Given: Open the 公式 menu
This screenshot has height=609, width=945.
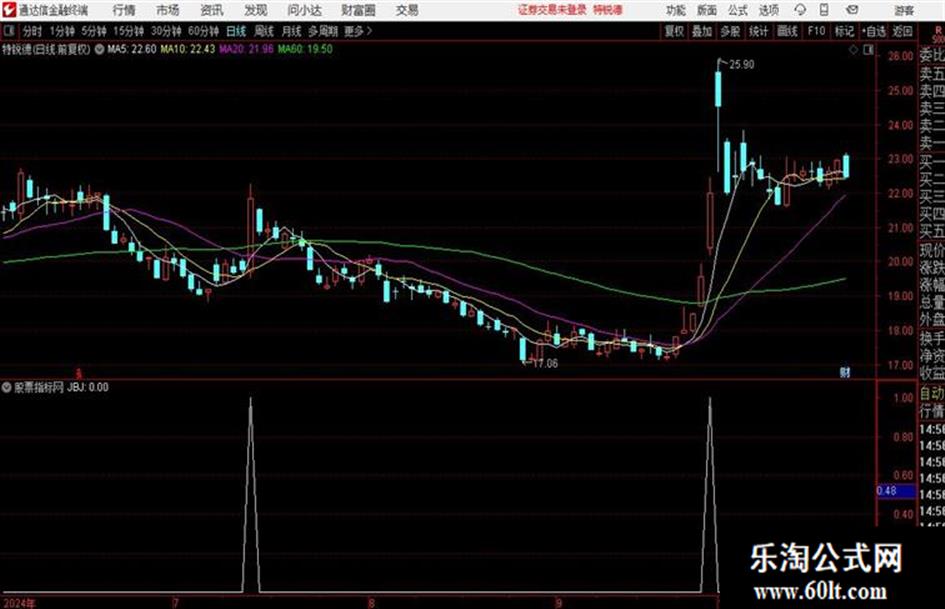Looking at the screenshot, I should tap(738, 10).
